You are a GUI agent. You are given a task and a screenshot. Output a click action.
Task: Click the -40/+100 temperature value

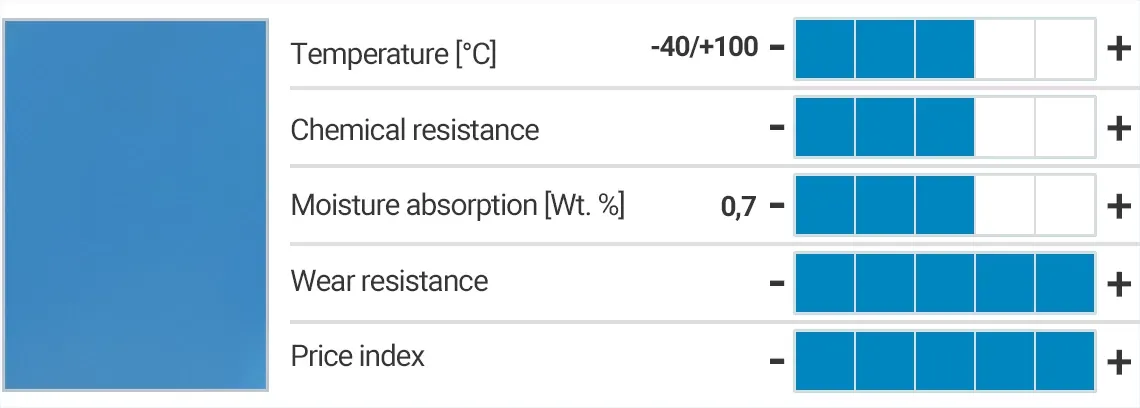click(704, 47)
